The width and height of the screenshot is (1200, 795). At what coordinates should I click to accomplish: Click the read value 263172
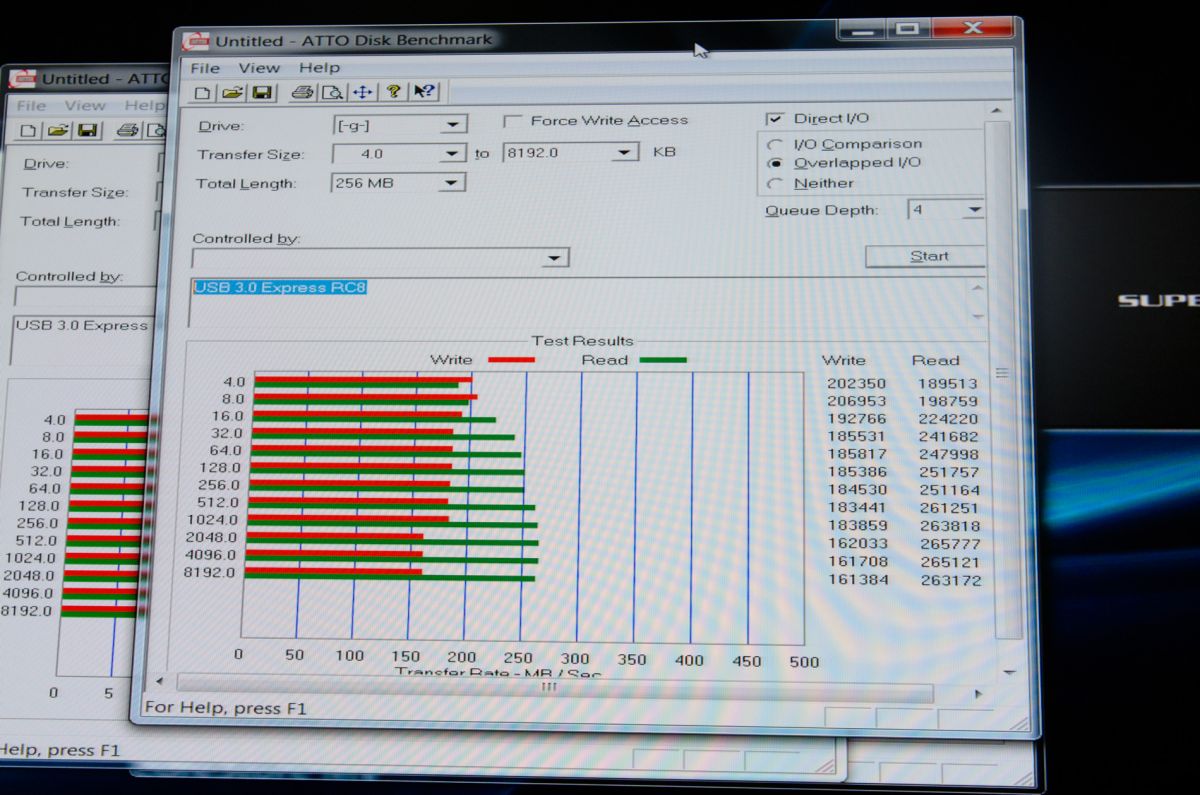[x=952, y=580]
